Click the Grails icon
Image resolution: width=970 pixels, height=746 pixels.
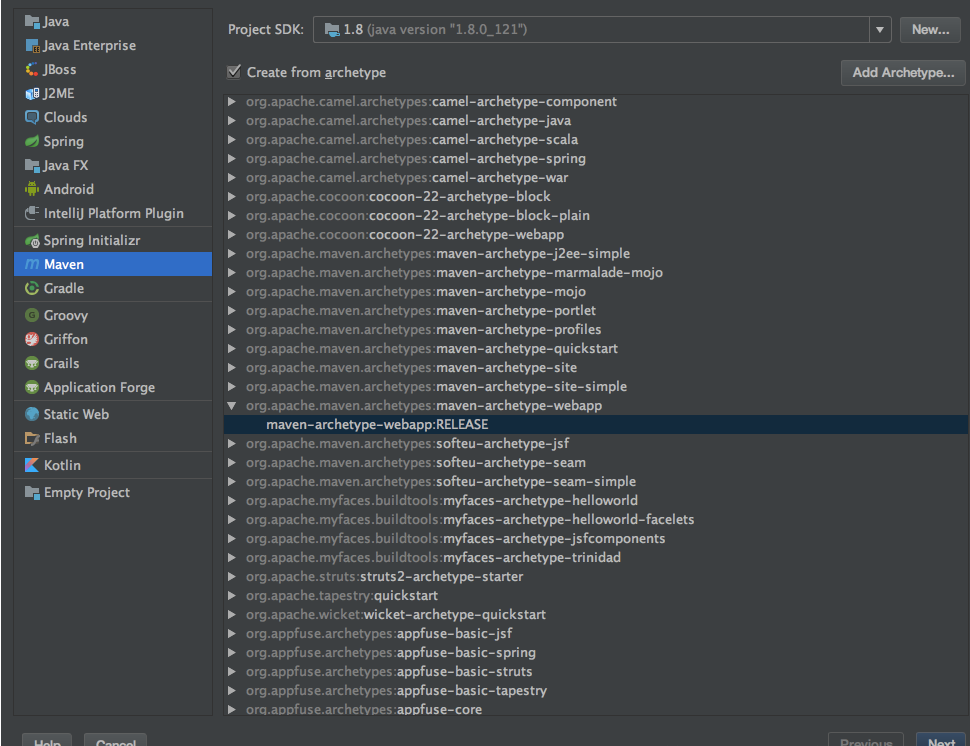click(x=32, y=364)
